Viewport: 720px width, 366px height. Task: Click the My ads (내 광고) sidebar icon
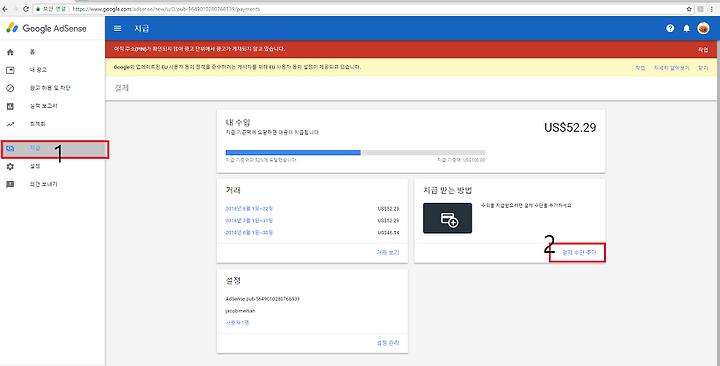coord(10,70)
